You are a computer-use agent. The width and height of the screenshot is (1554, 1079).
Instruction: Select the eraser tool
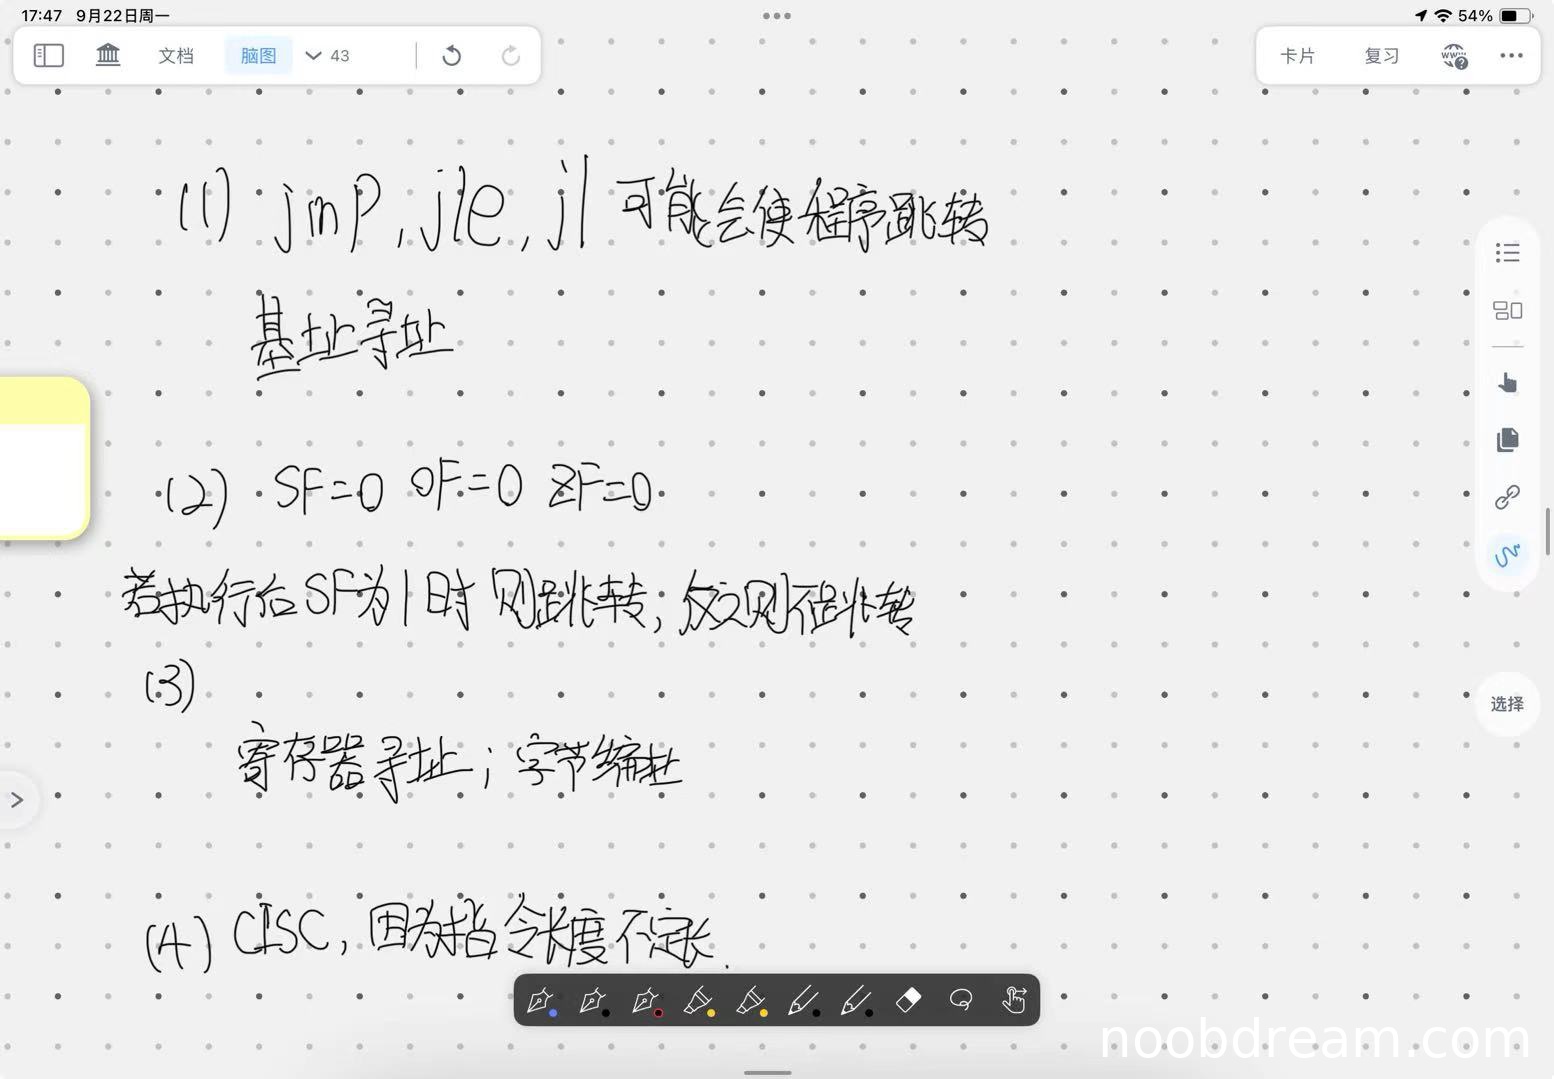pyautogui.click(x=908, y=1000)
